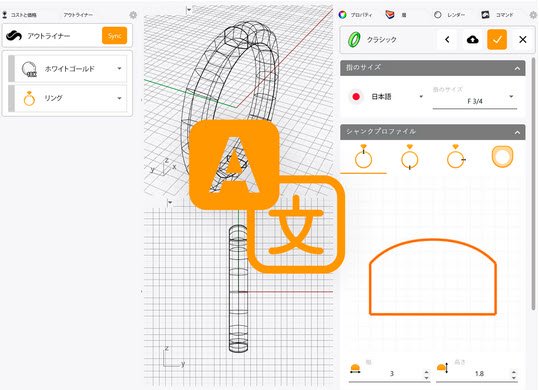Expand the リング item dropdown

119,98
